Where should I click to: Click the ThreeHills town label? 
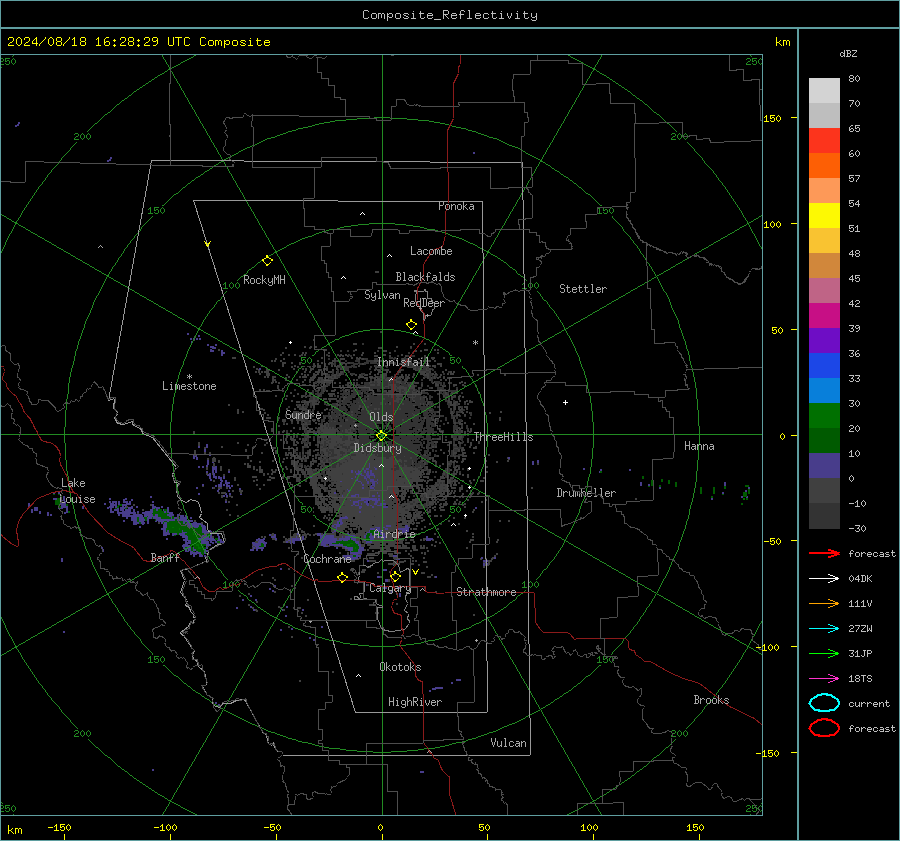point(503,437)
